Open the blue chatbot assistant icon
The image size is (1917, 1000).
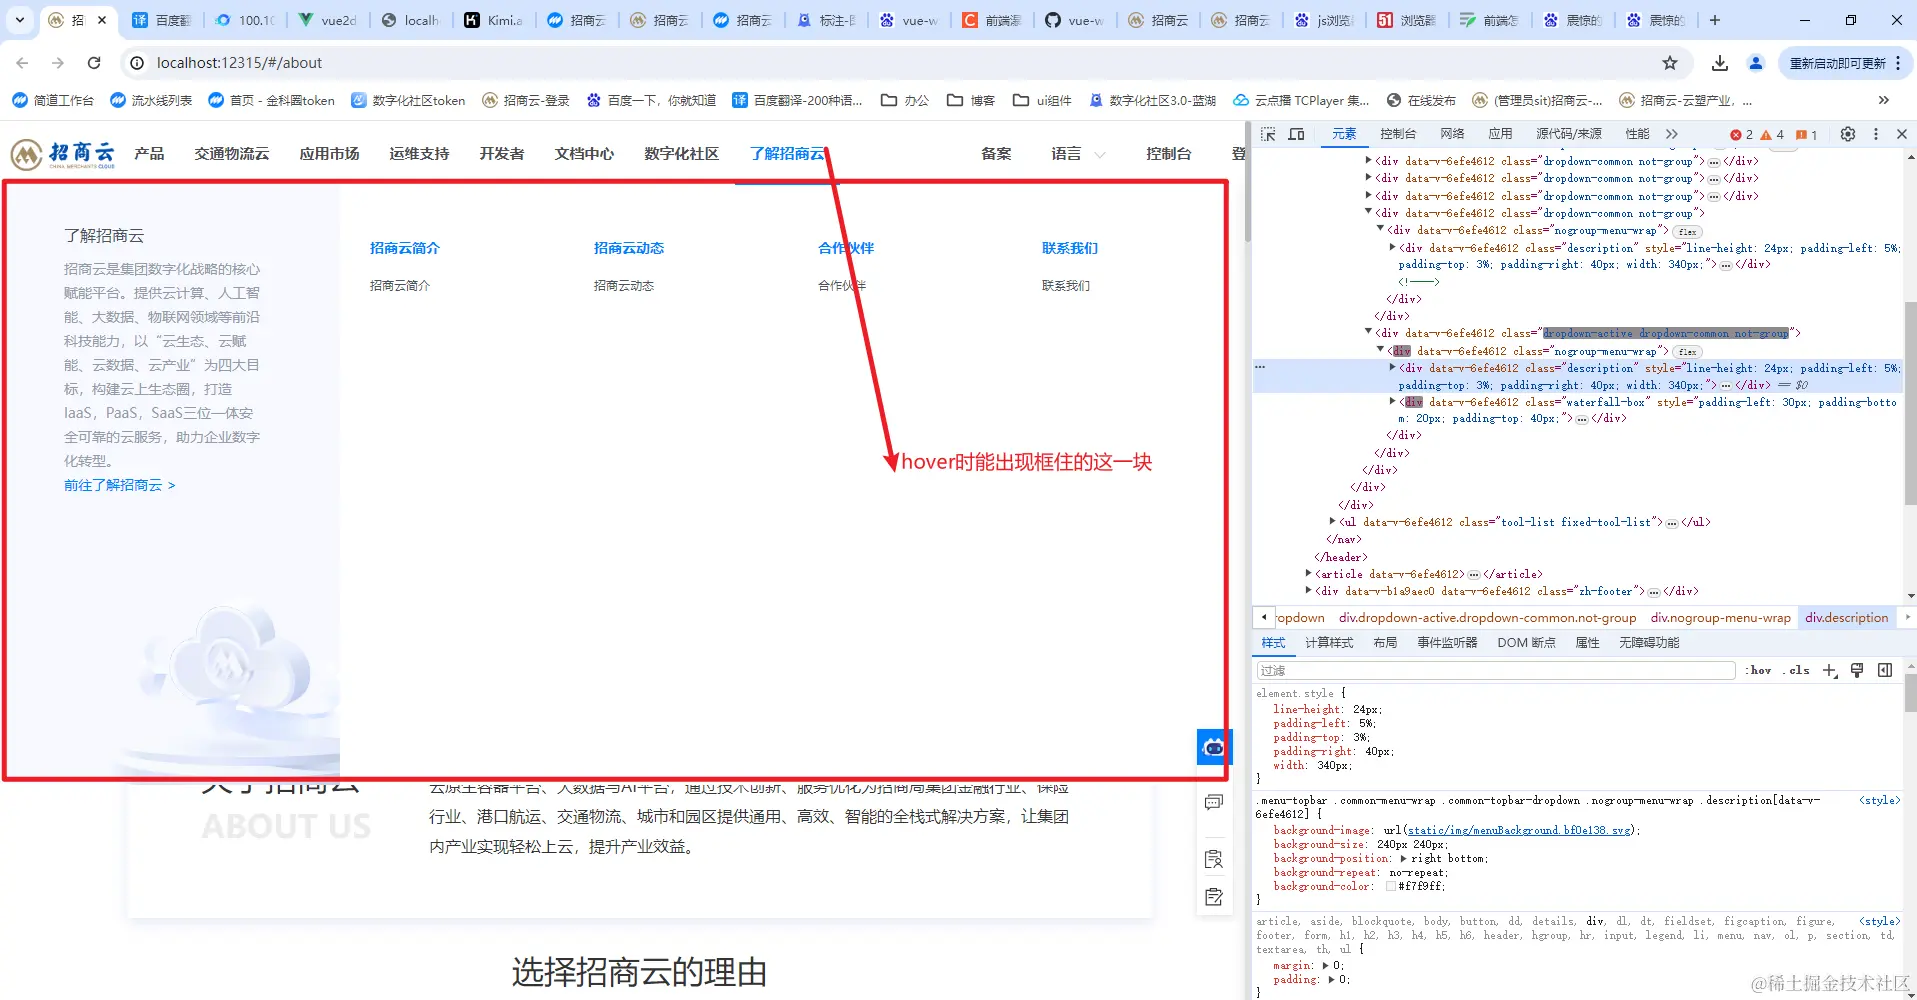click(1214, 747)
